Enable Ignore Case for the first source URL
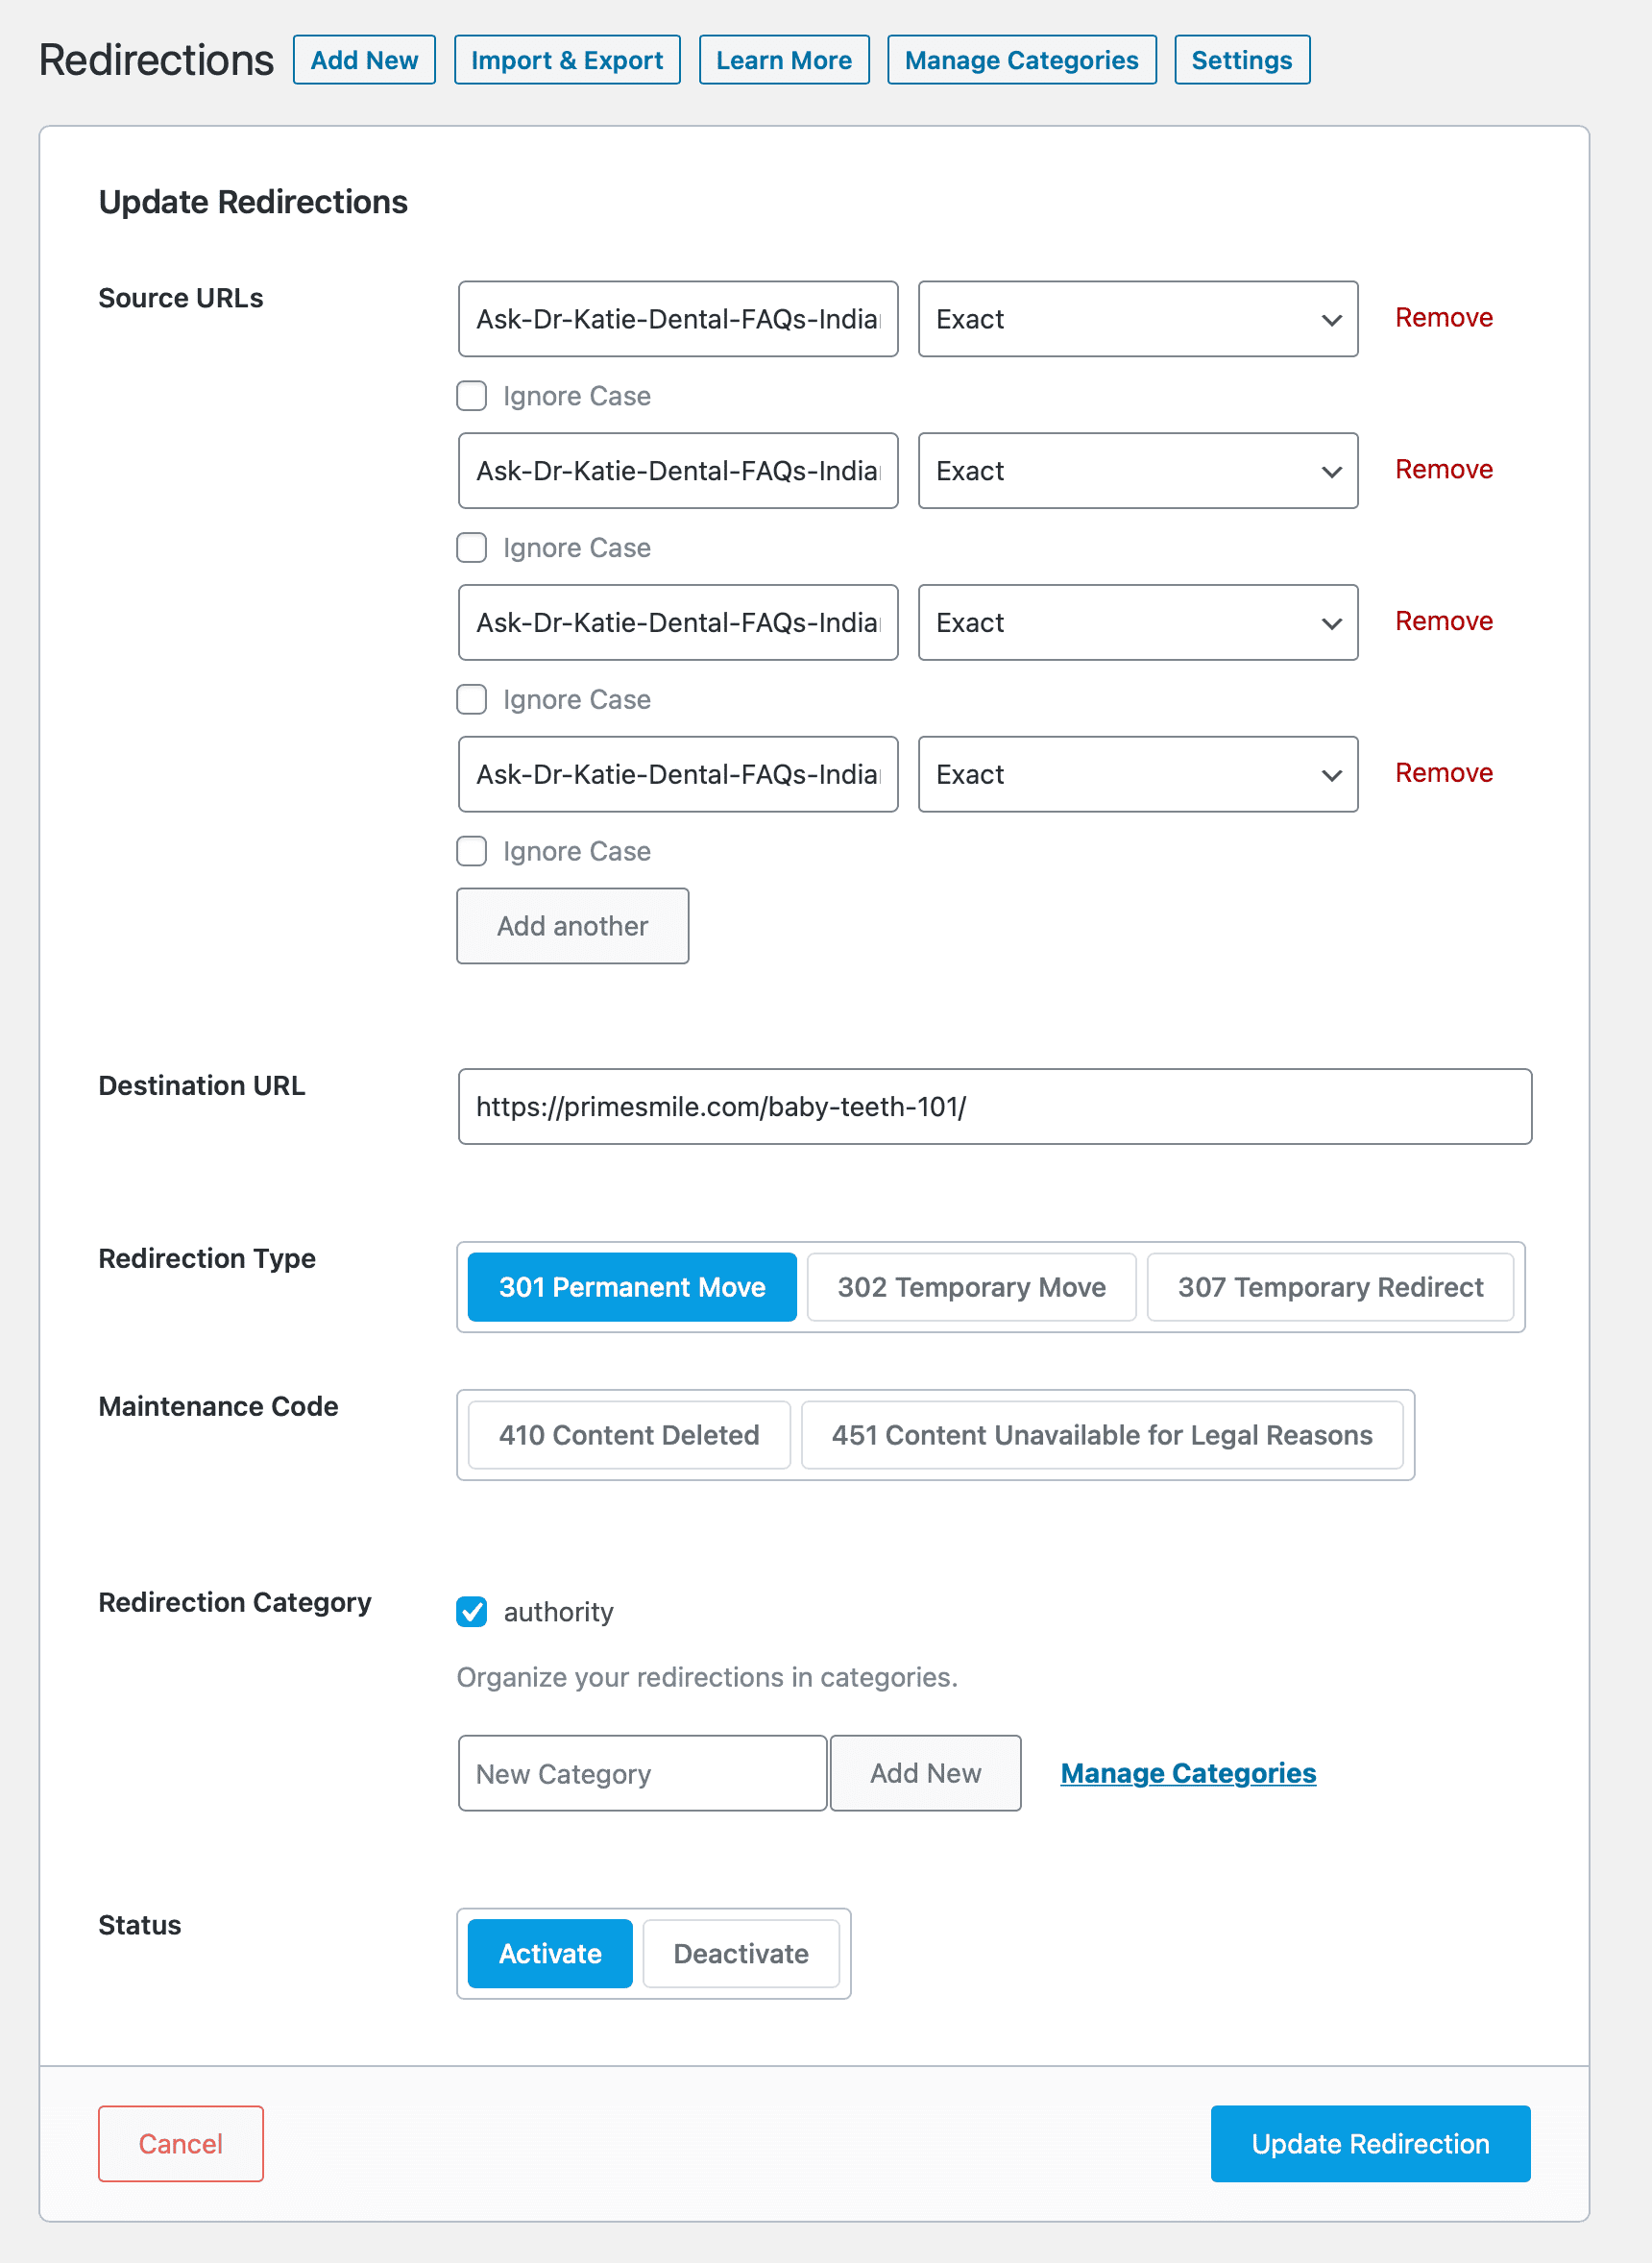The height and width of the screenshot is (2263, 1652). tap(472, 396)
